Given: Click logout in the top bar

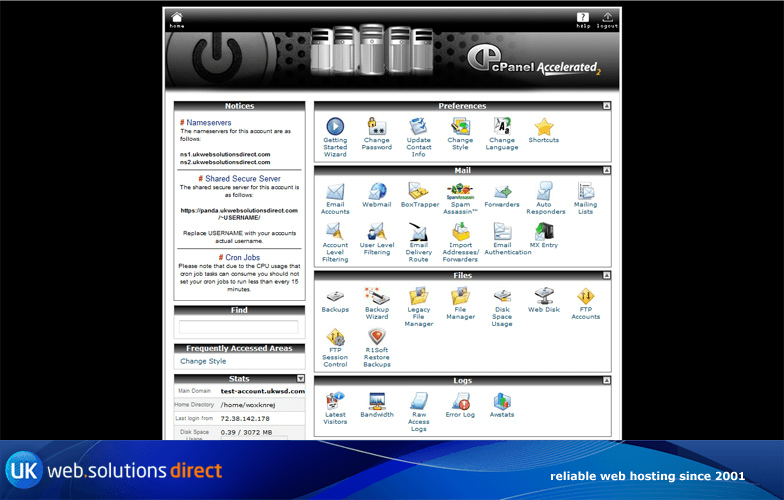Looking at the screenshot, I should coord(607,19).
